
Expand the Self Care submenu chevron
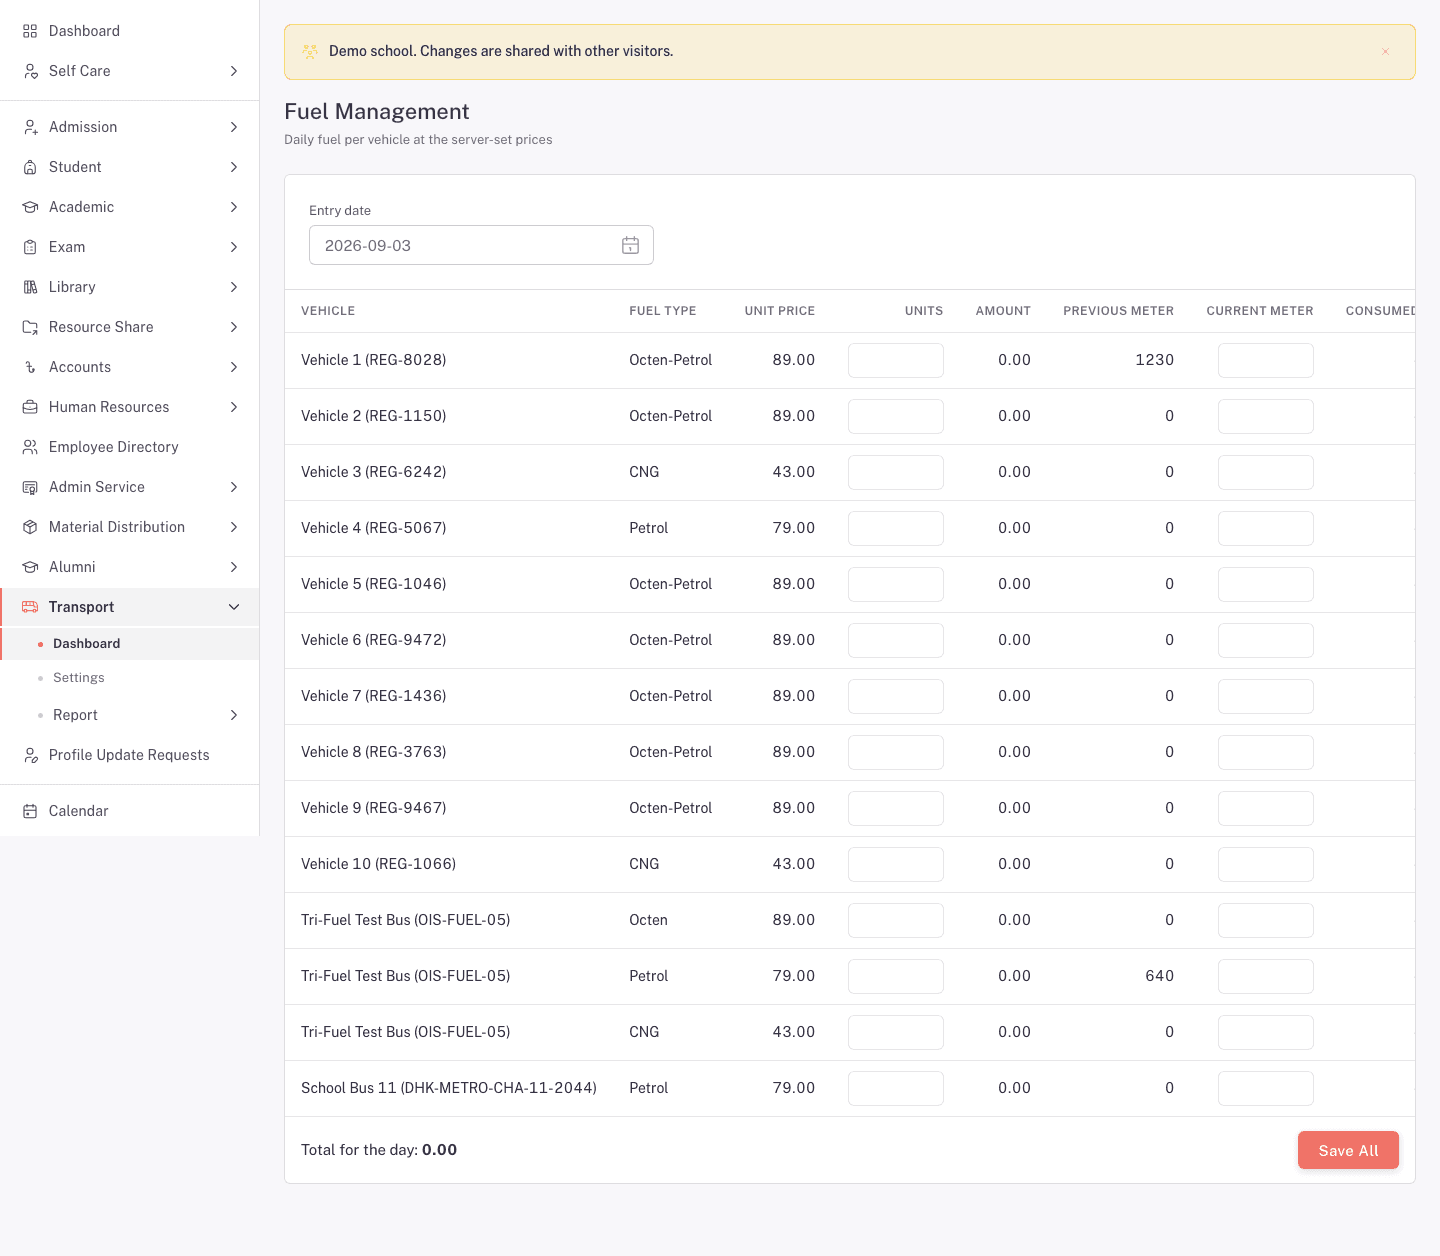point(234,71)
